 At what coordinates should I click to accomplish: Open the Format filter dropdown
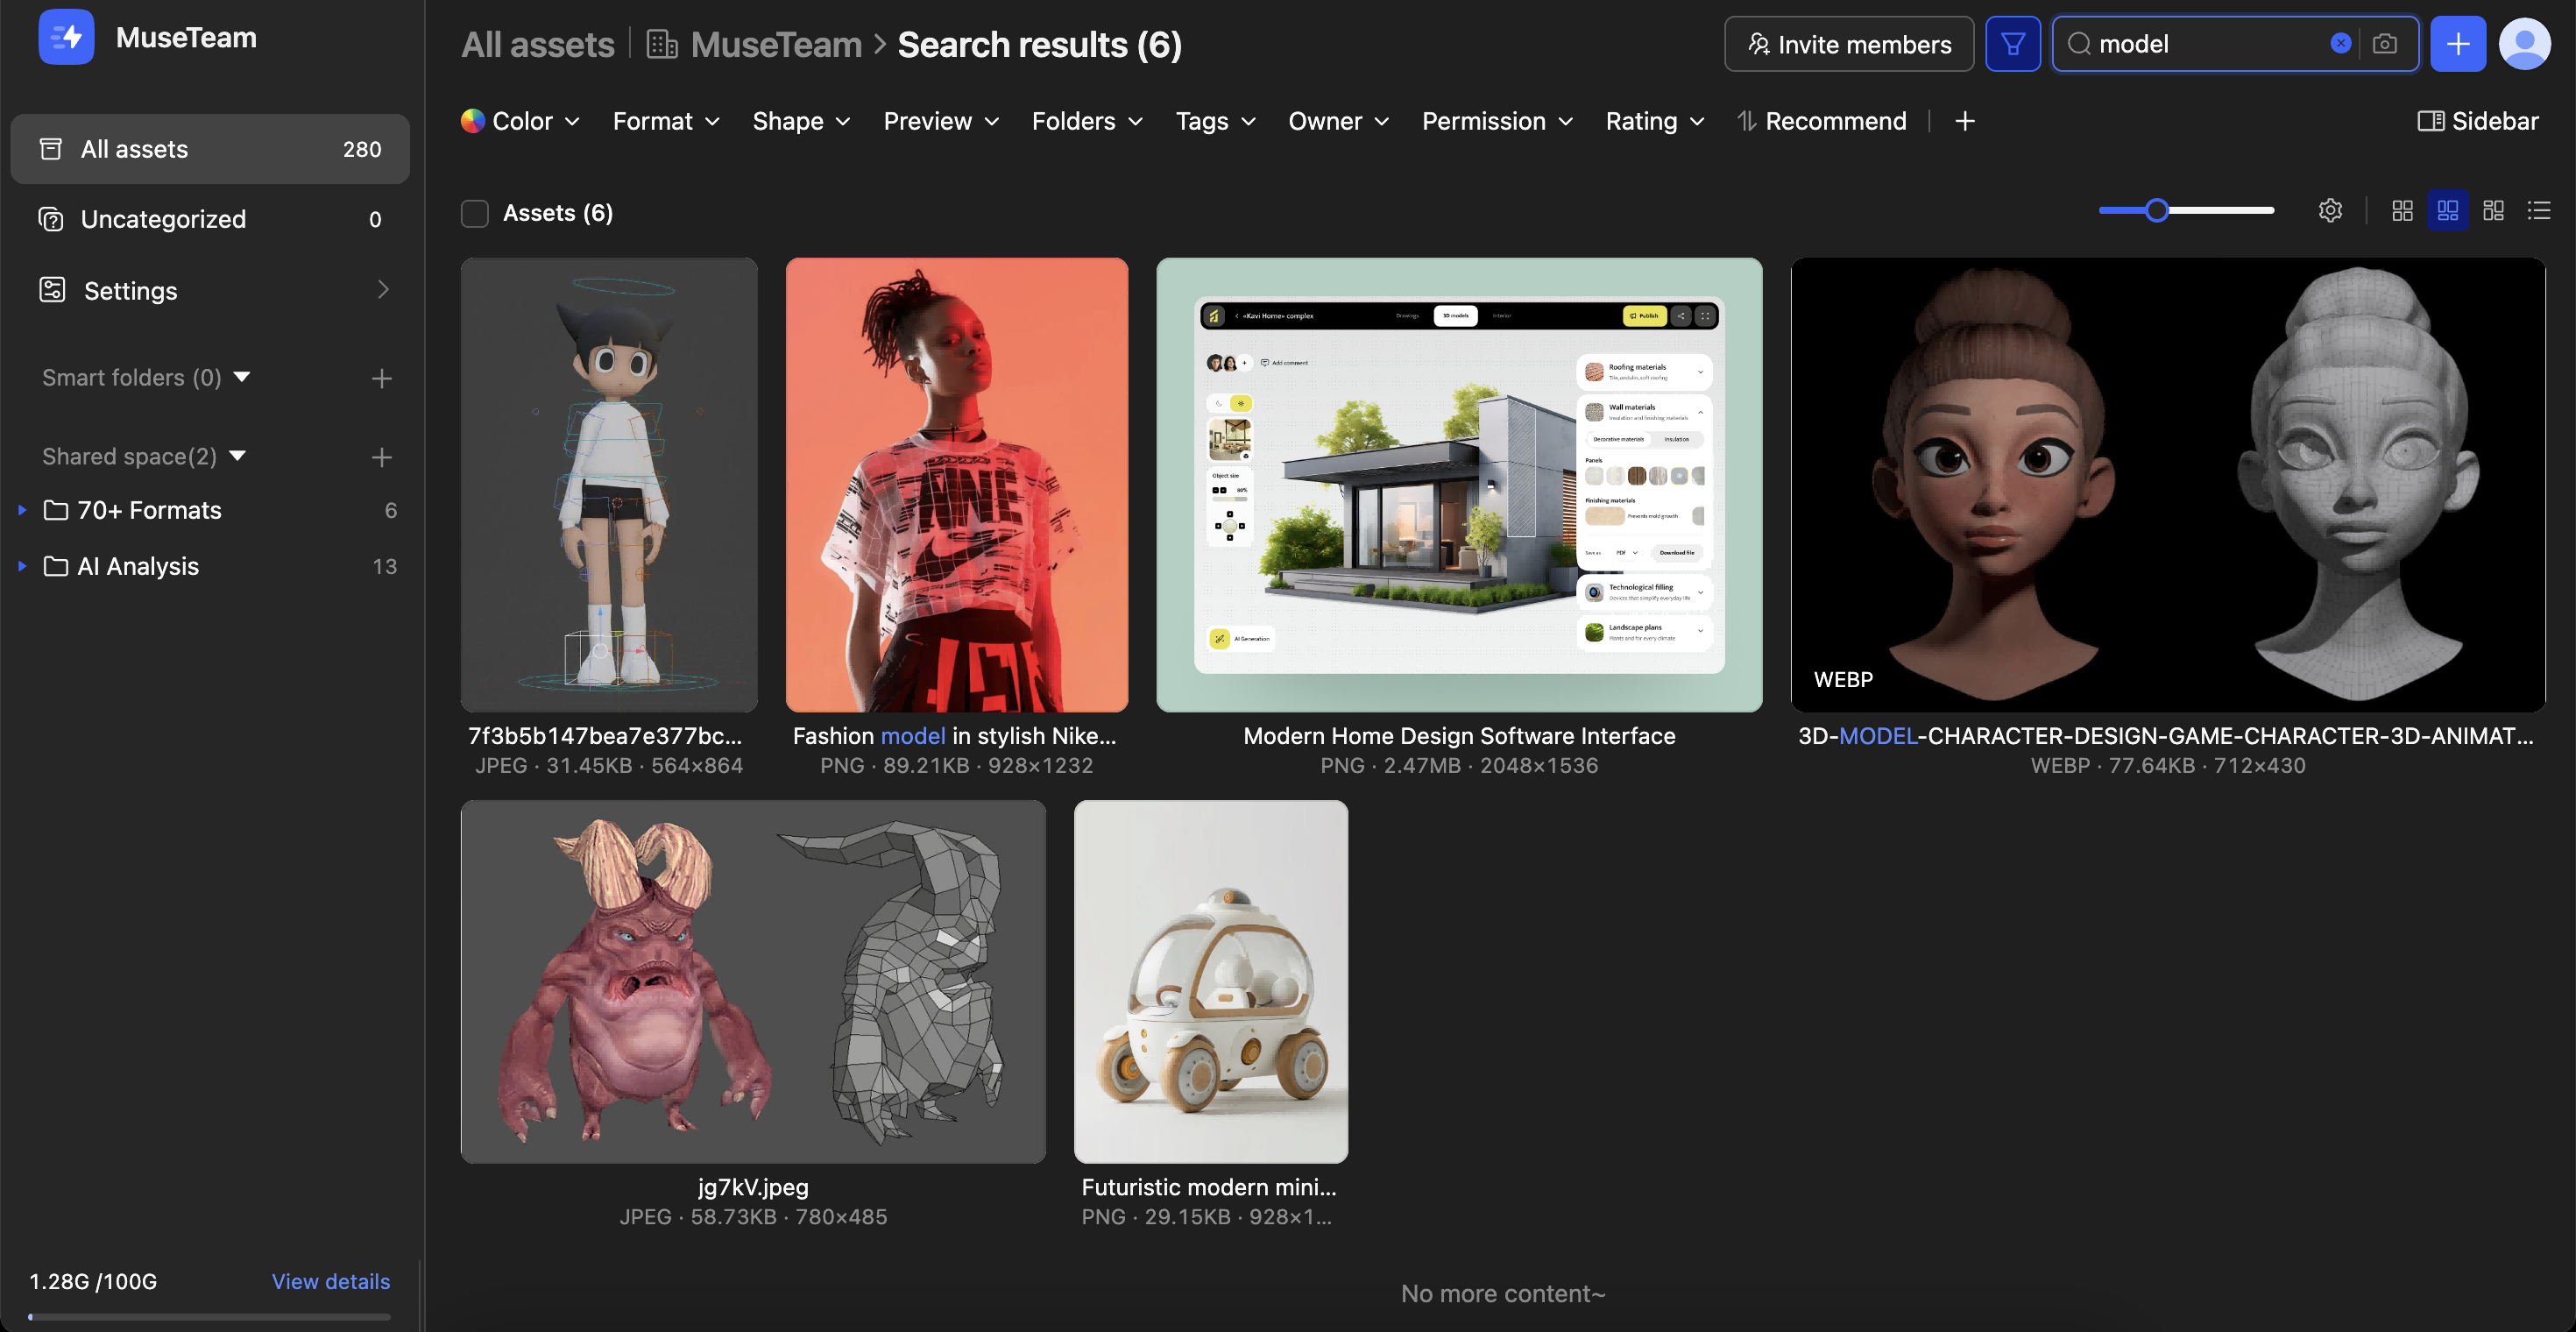click(x=666, y=121)
